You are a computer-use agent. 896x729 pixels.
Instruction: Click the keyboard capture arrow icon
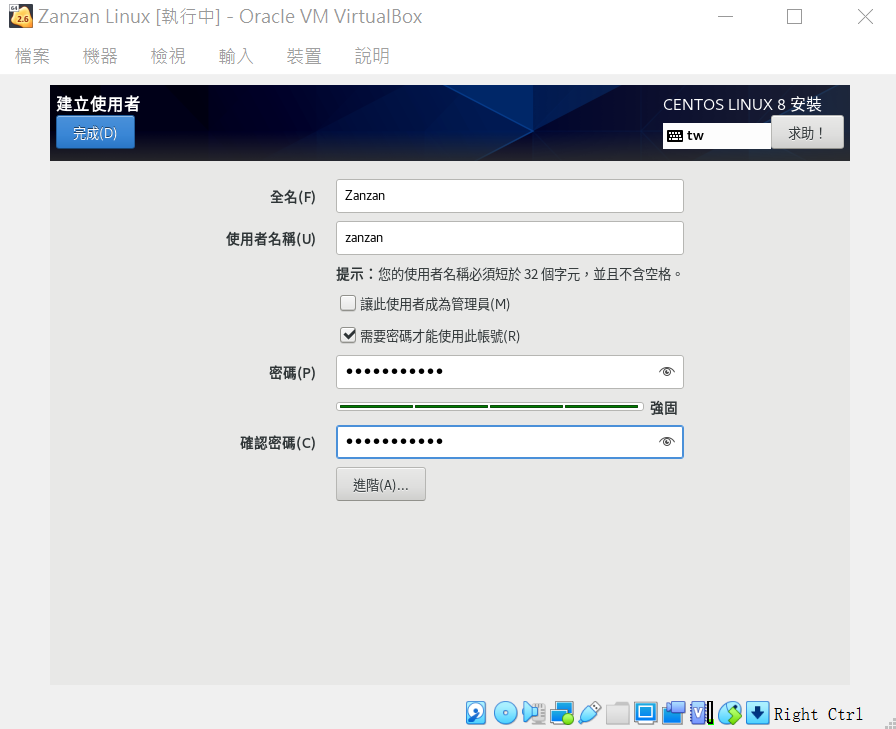coord(758,713)
